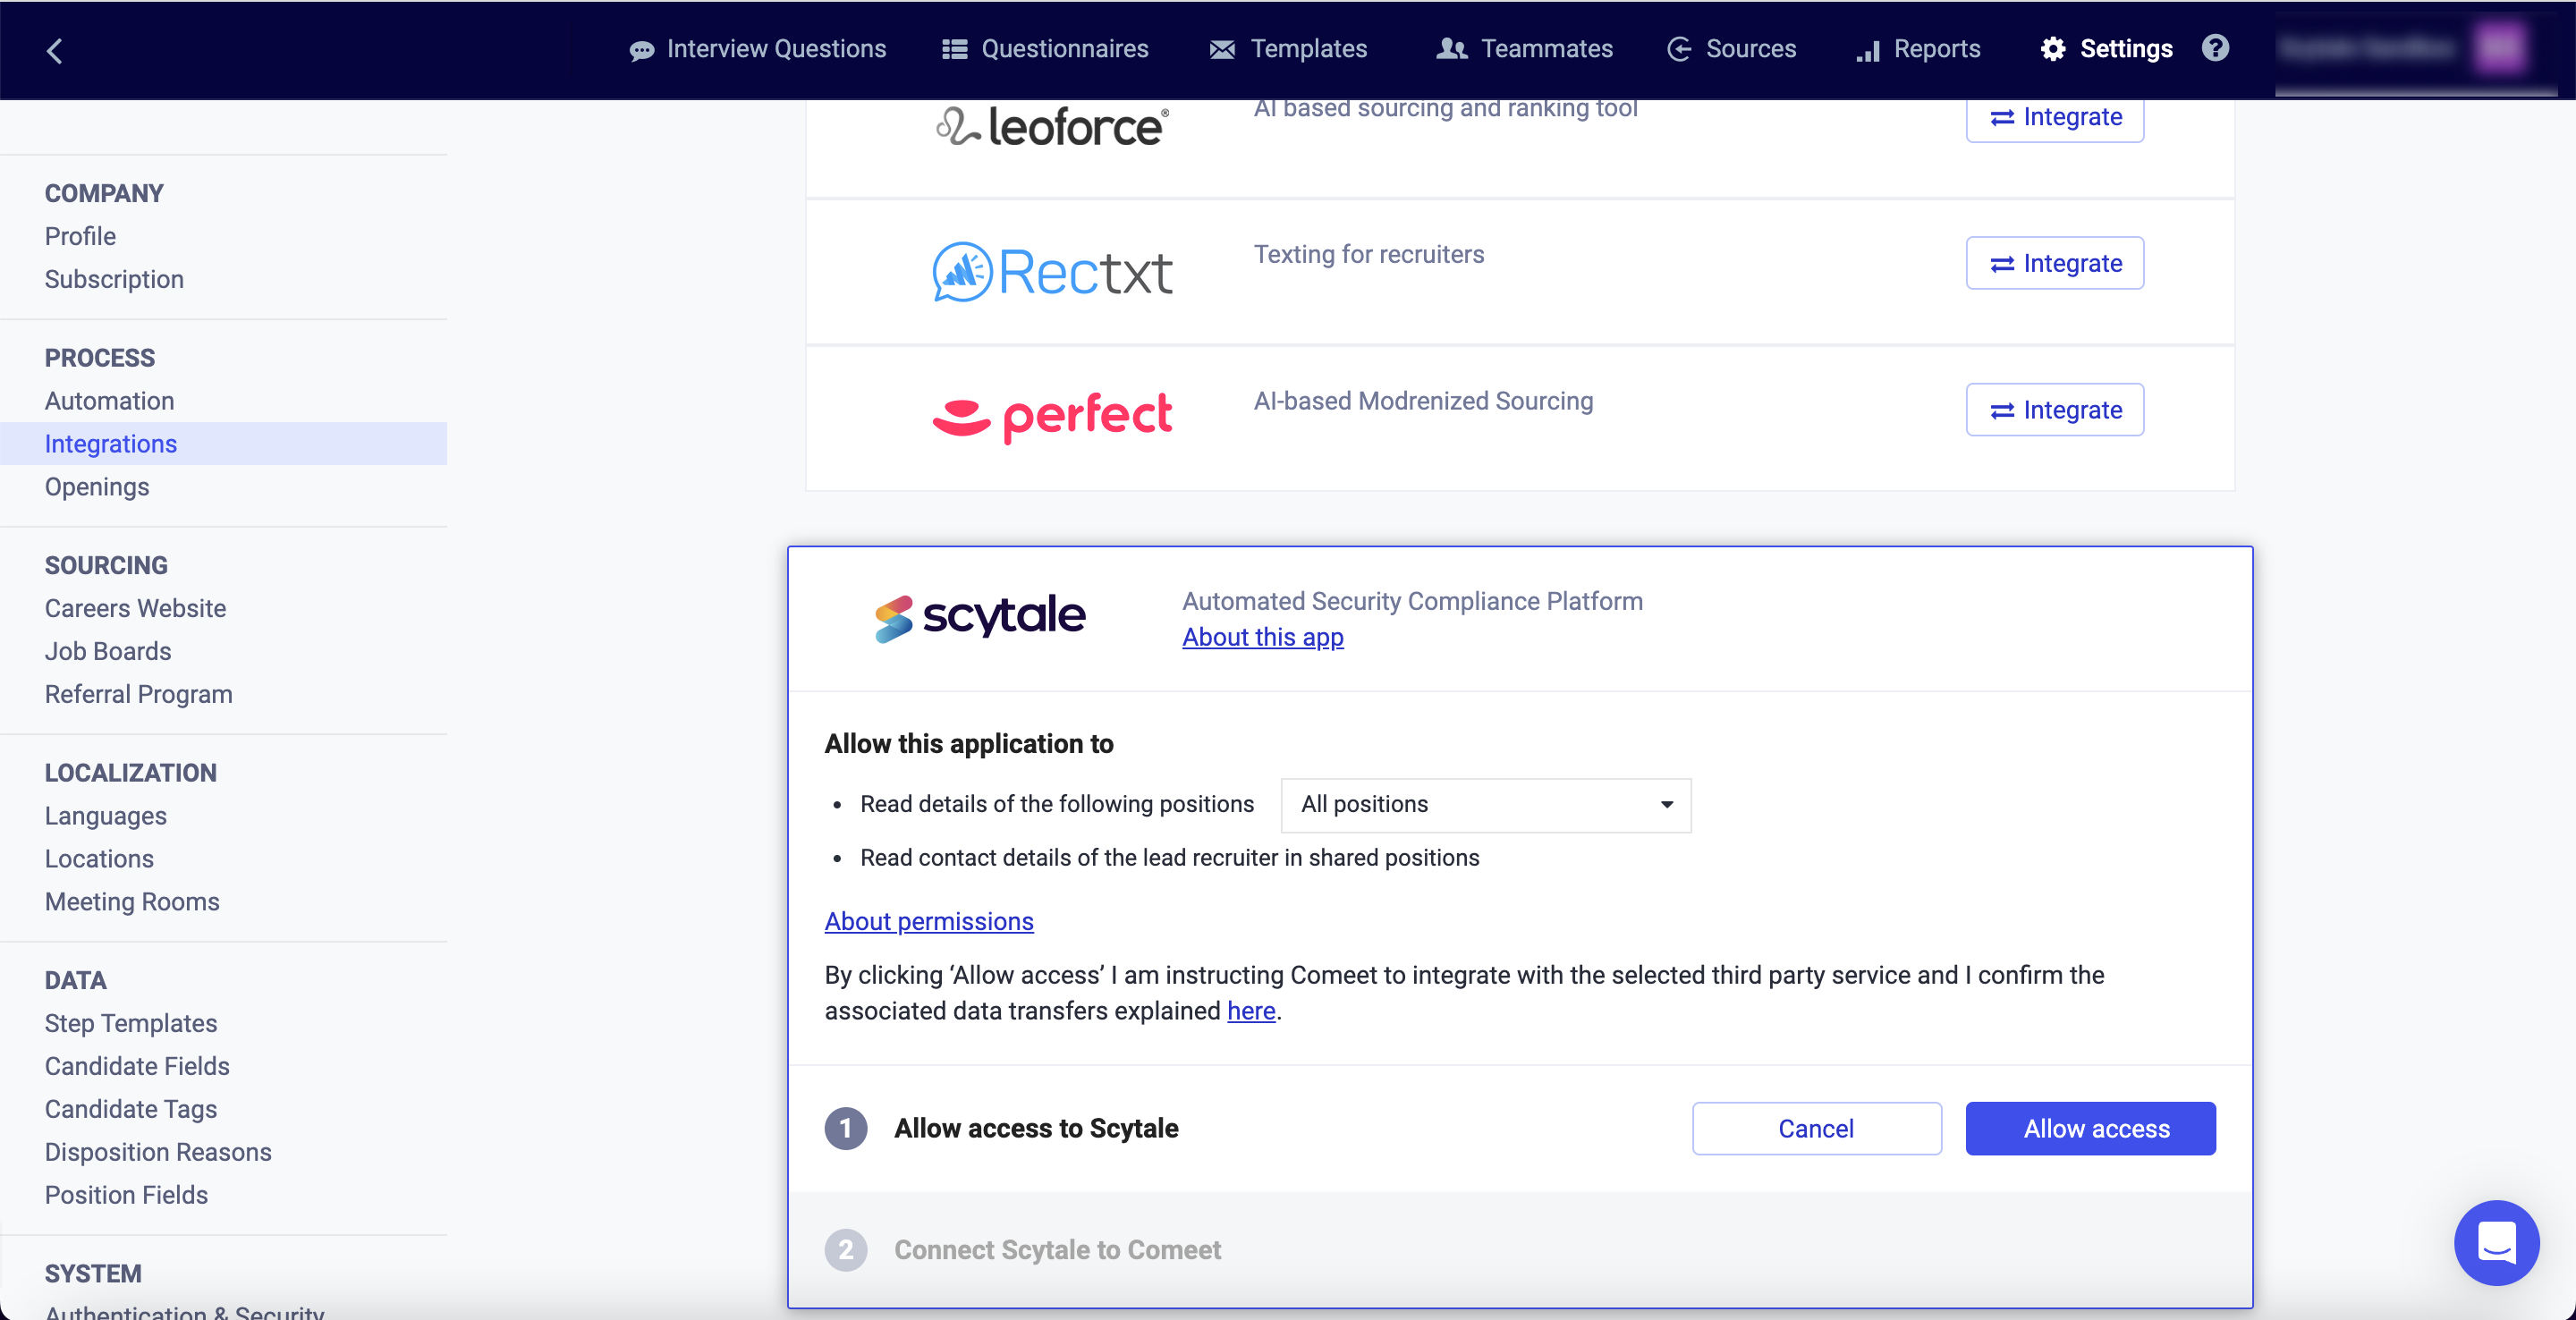Go to Templates in top navigation
2576x1320 pixels.
pyautogui.click(x=1288, y=49)
